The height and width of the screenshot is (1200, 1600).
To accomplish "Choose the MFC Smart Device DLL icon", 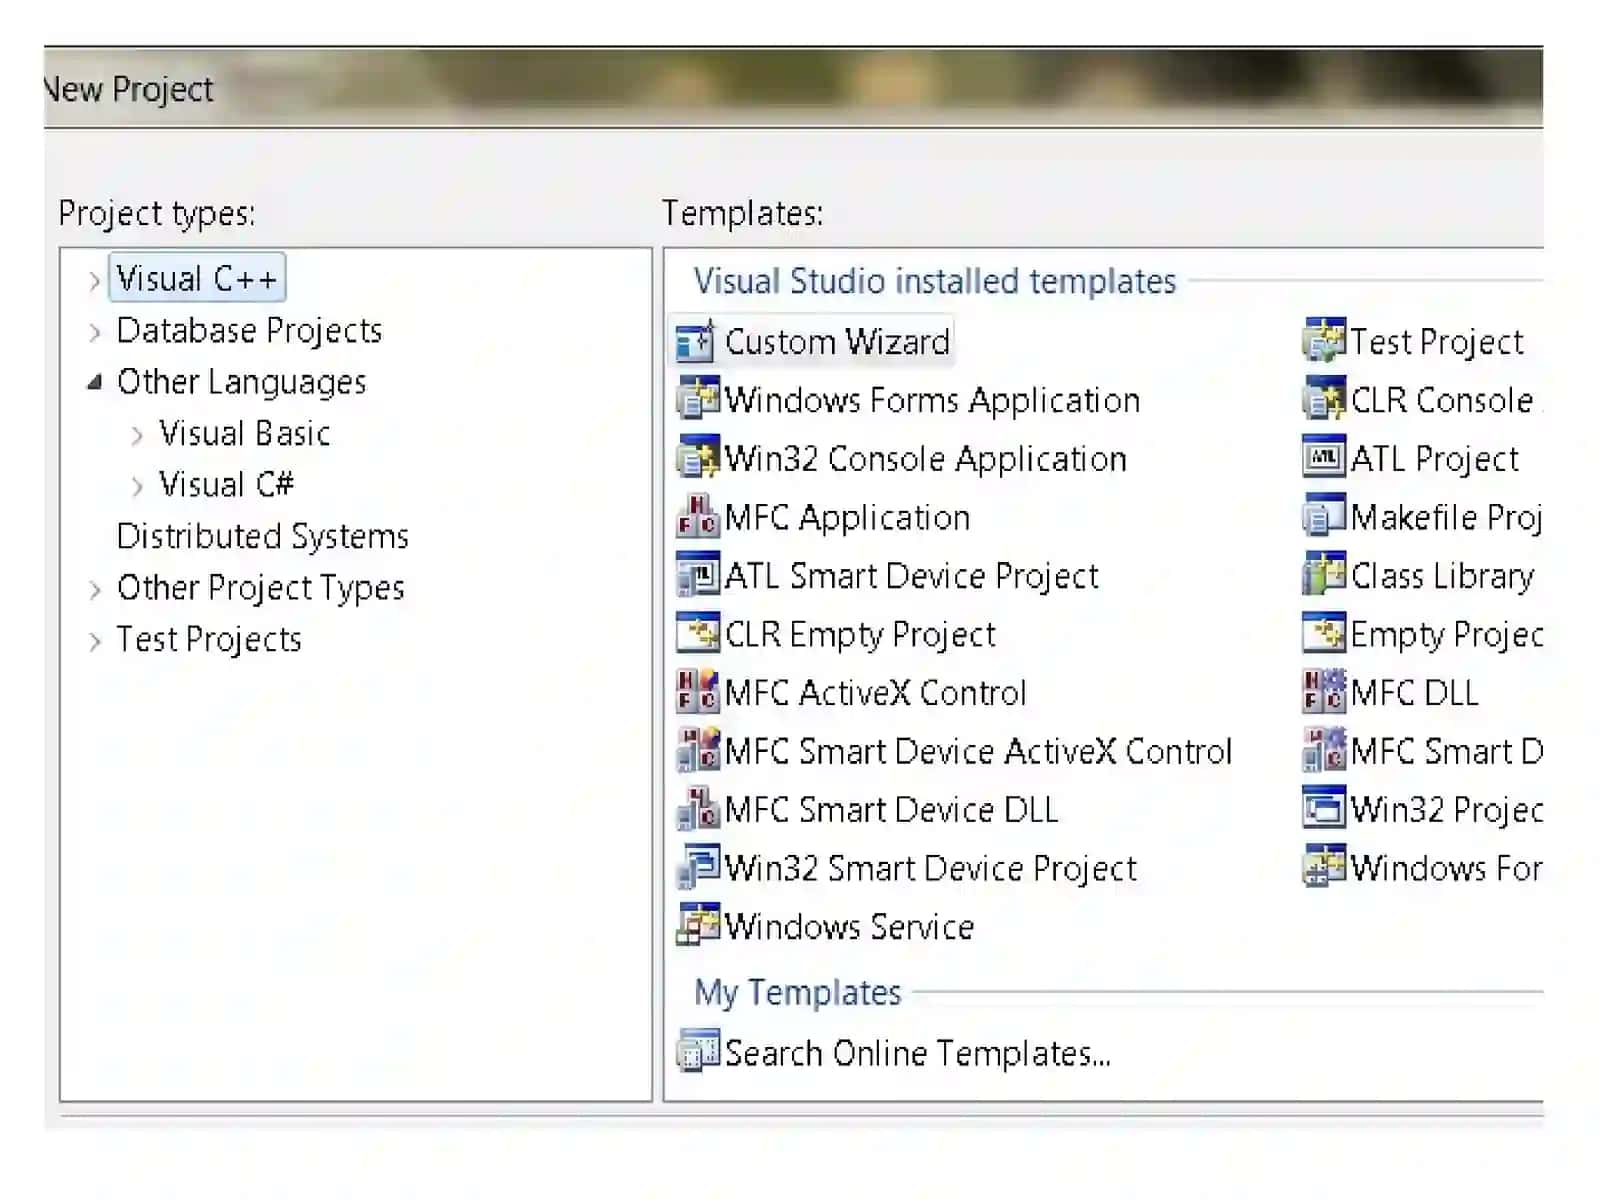I will point(697,809).
